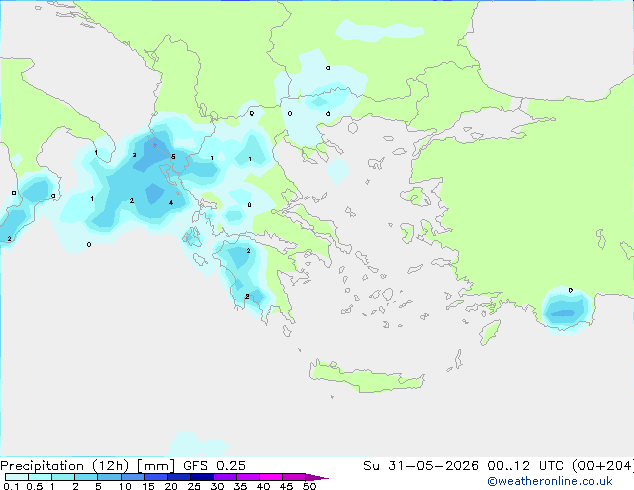Click the 'Su 31-05-2026' date label

click(x=421, y=466)
